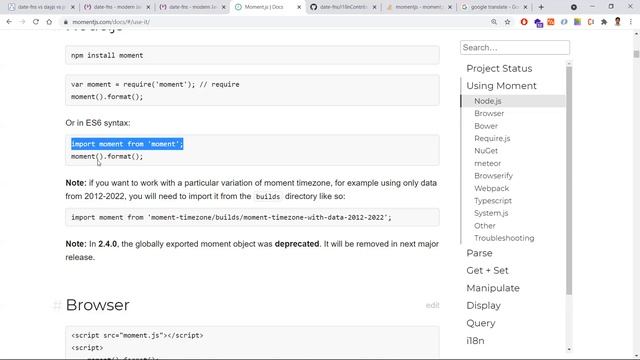Click sidebar scrollbar down arrow
The height and width of the screenshot is (360, 640).
click(x=569, y=349)
